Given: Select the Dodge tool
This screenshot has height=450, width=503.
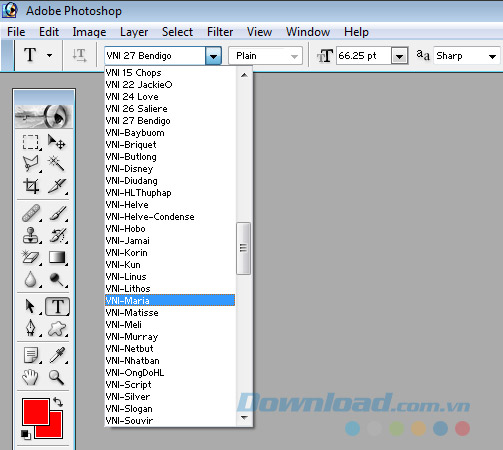Looking at the screenshot, I should pyautogui.click(x=58, y=279).
